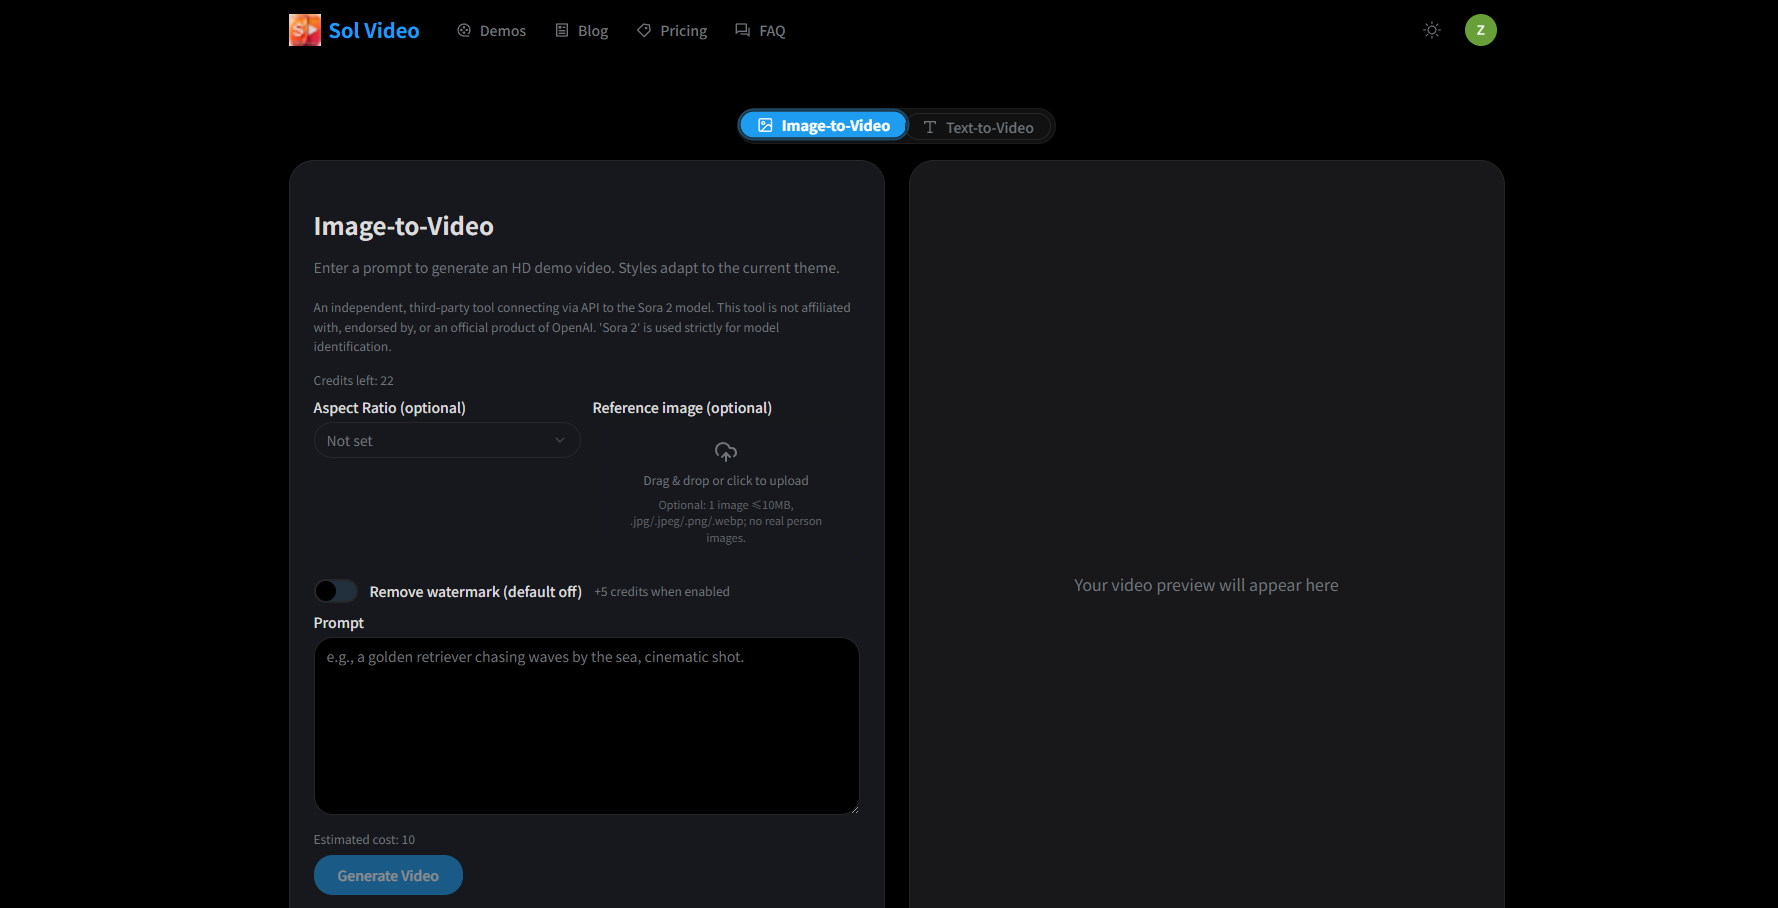Image resolution: width=1778 pixels, height=908 pixels.
Task: Switch to the Text-to-Video tab
Action: (x=978, y=127)
